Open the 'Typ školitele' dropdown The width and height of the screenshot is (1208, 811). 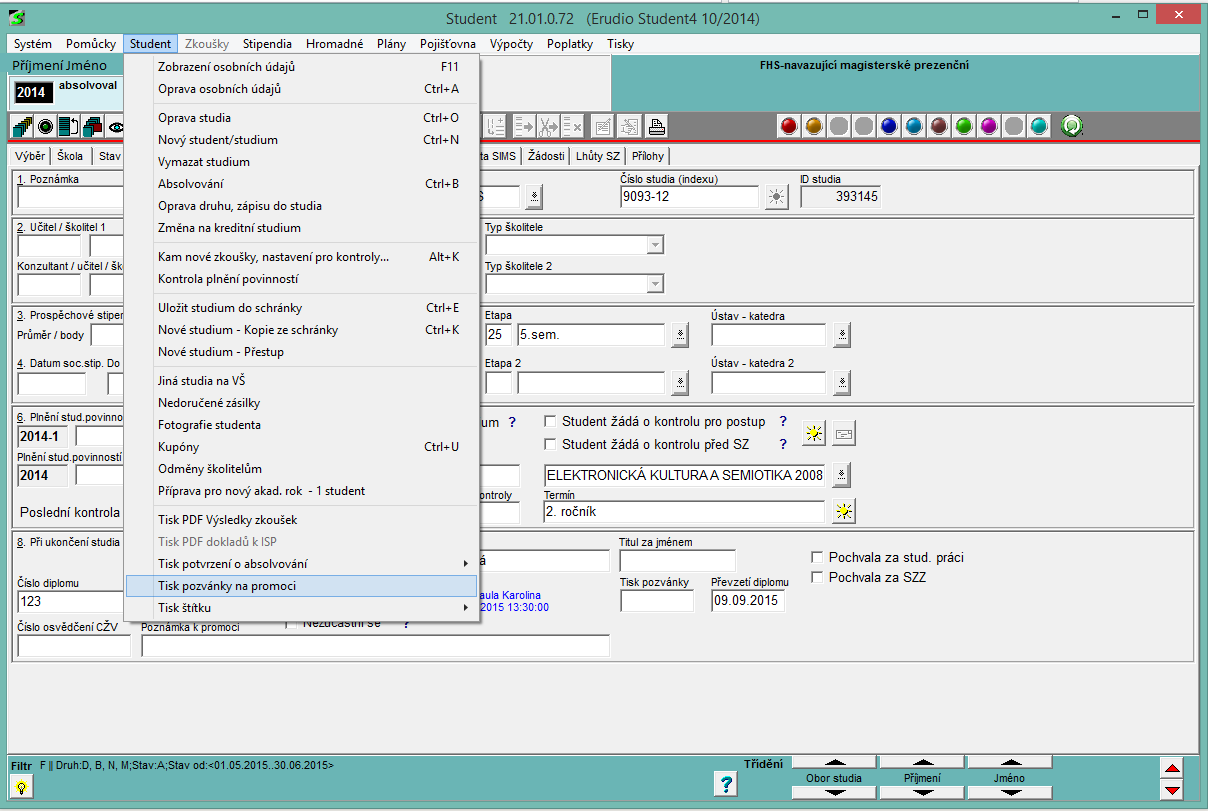655,245
